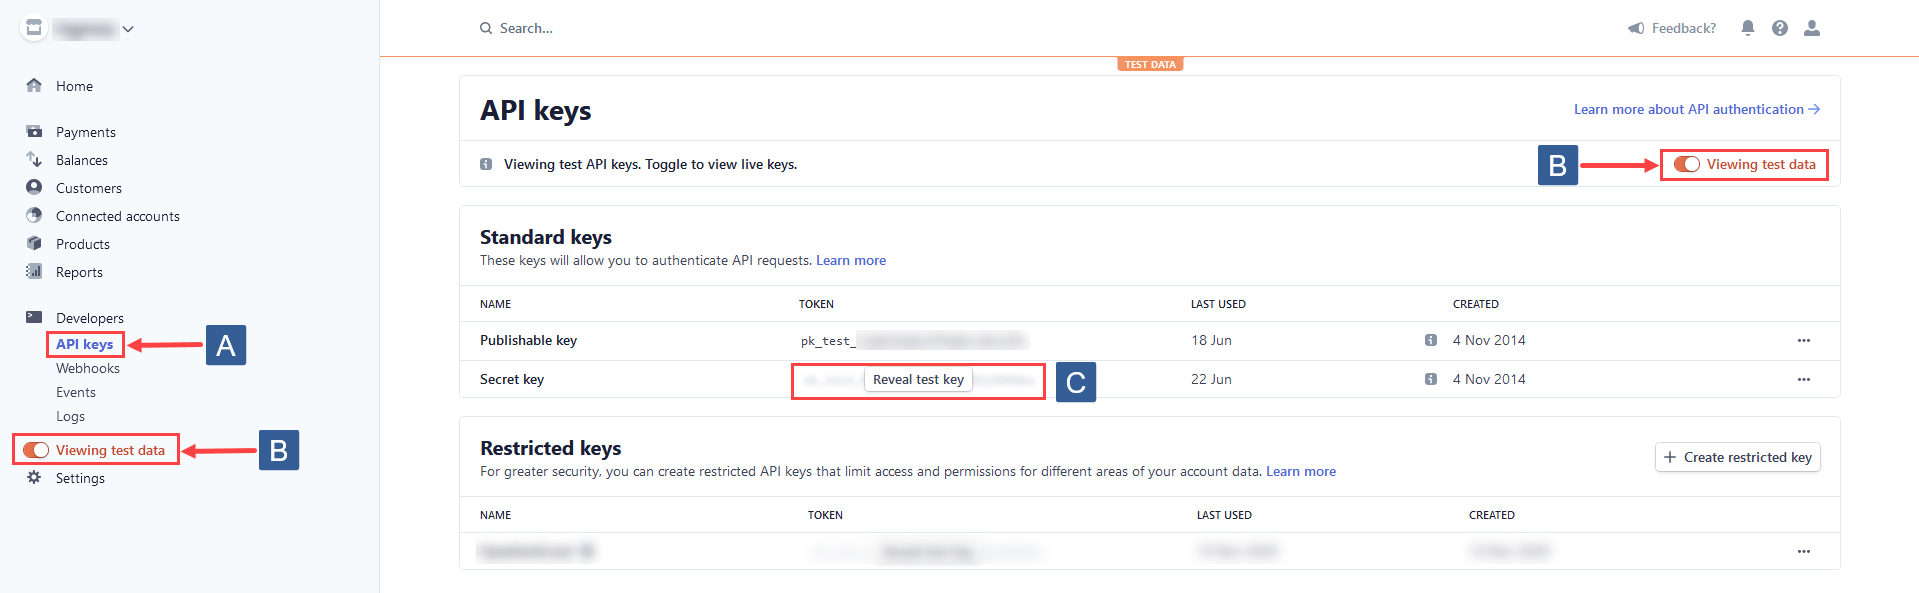Click the search magnifier icon
The height and width of the screenshot is (593, 1919).
coord(486,28)
